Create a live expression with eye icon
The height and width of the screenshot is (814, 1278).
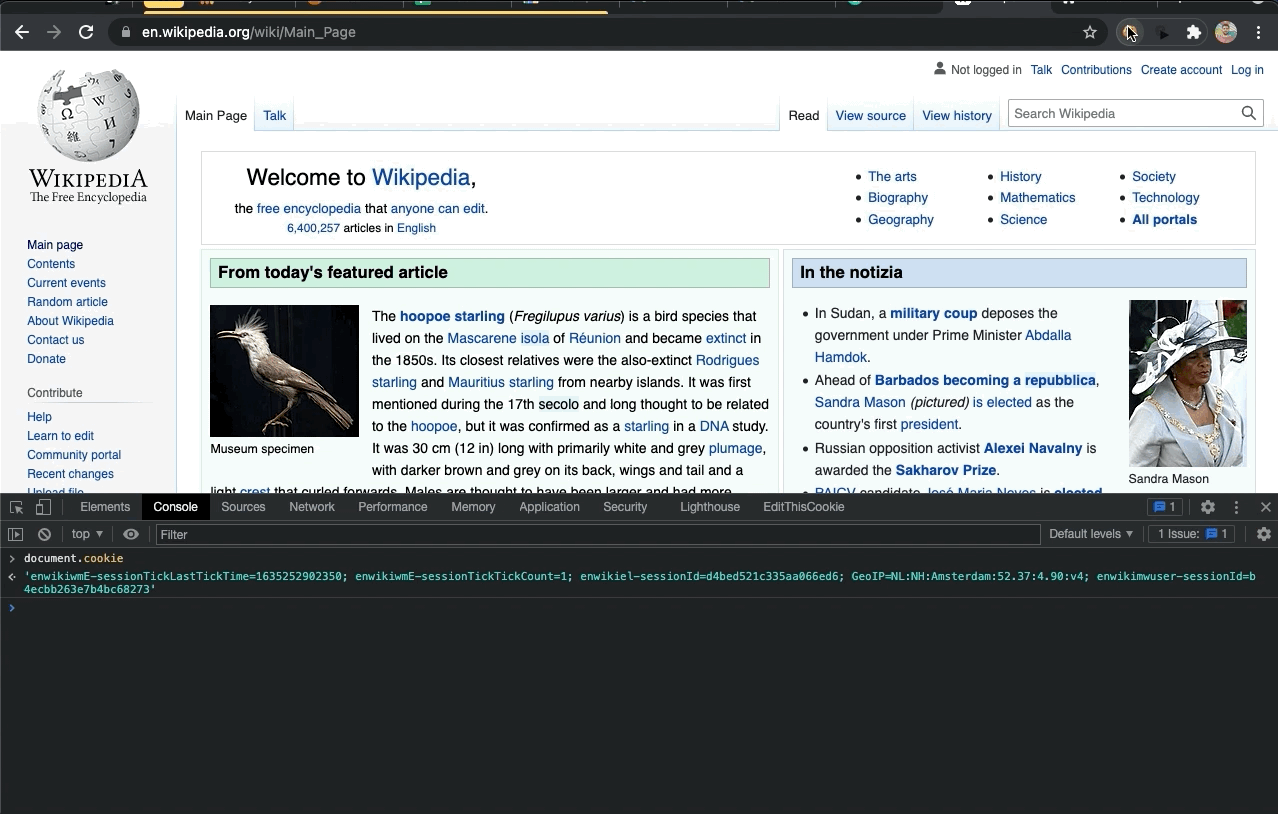[x=130, y=534]
